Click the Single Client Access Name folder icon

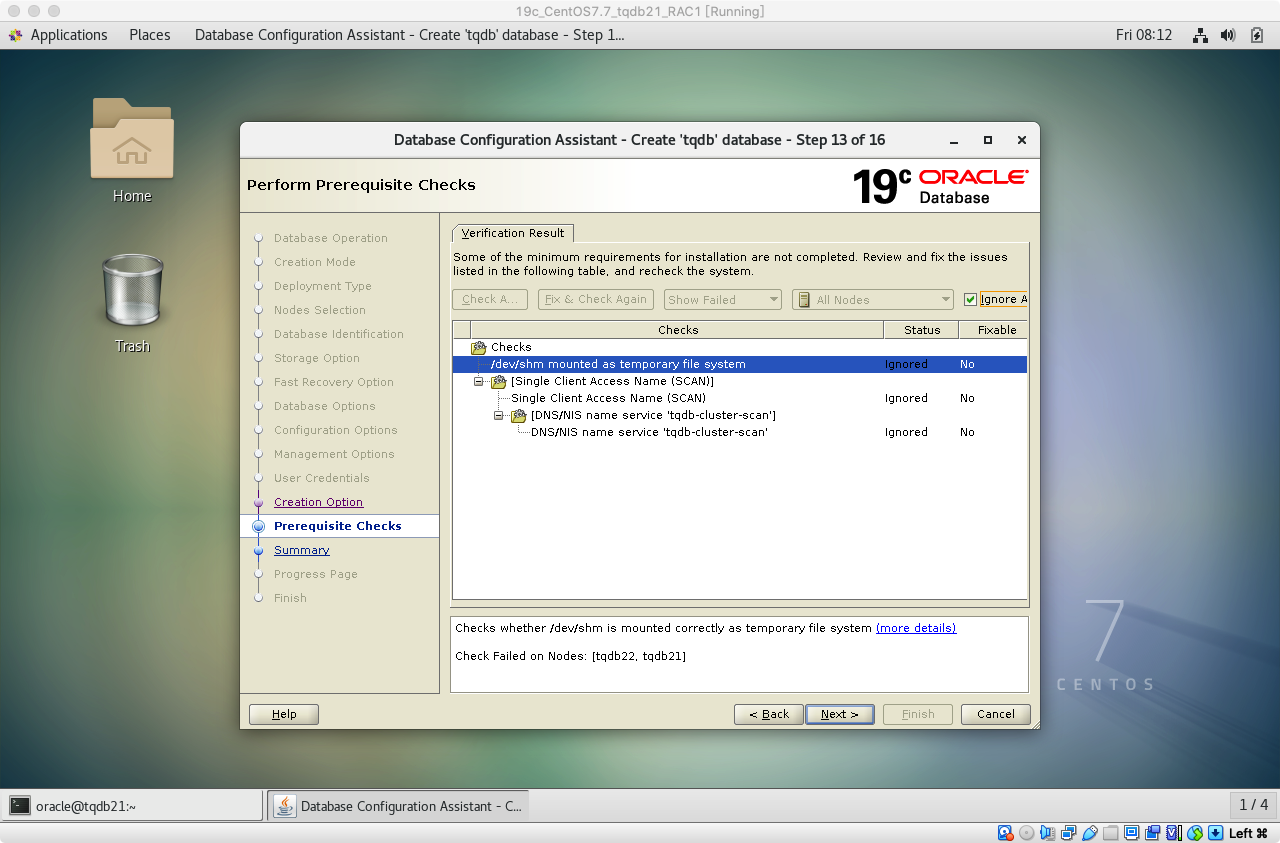(x=499, y=381)
